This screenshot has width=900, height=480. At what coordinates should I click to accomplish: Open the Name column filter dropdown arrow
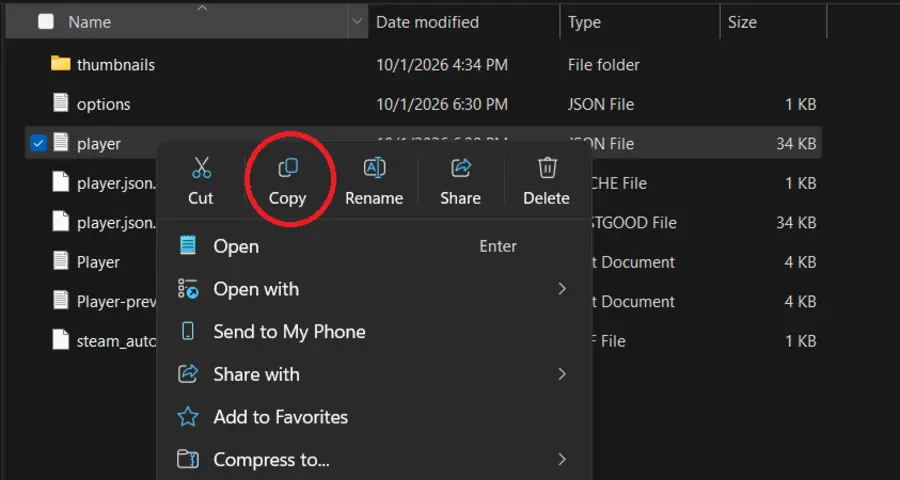[x=357, y=22]
